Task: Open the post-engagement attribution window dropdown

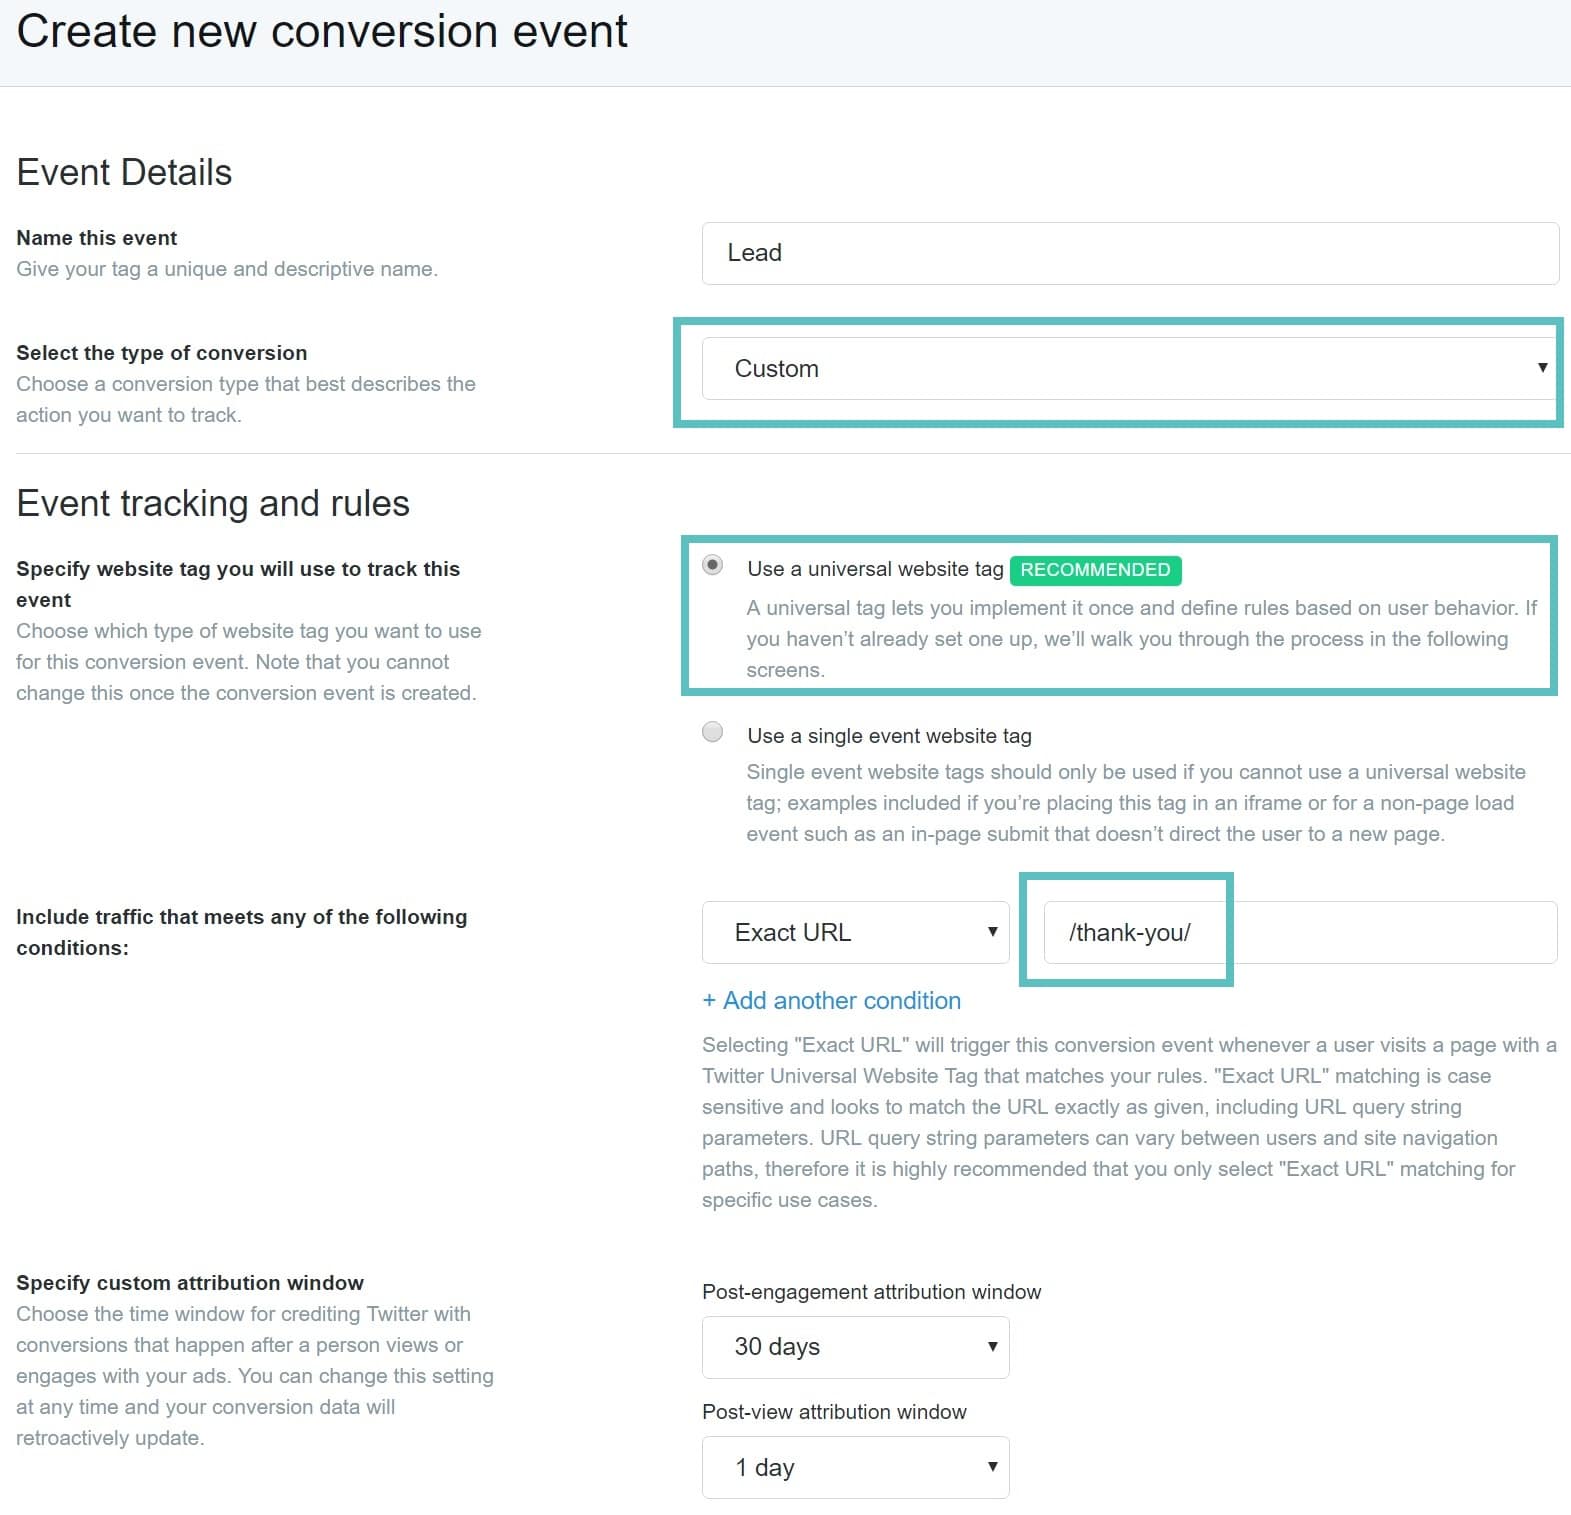Action: click(x=855, y=1347)
